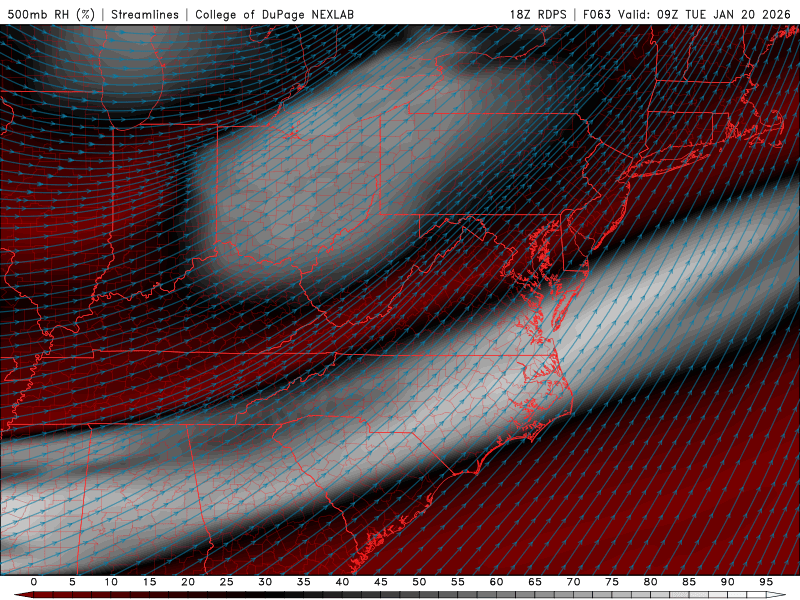Image resolution: width=800 pixels, height=600 pixels.
Task: Click the colorbar label "20"
Action: coord(188,582)
